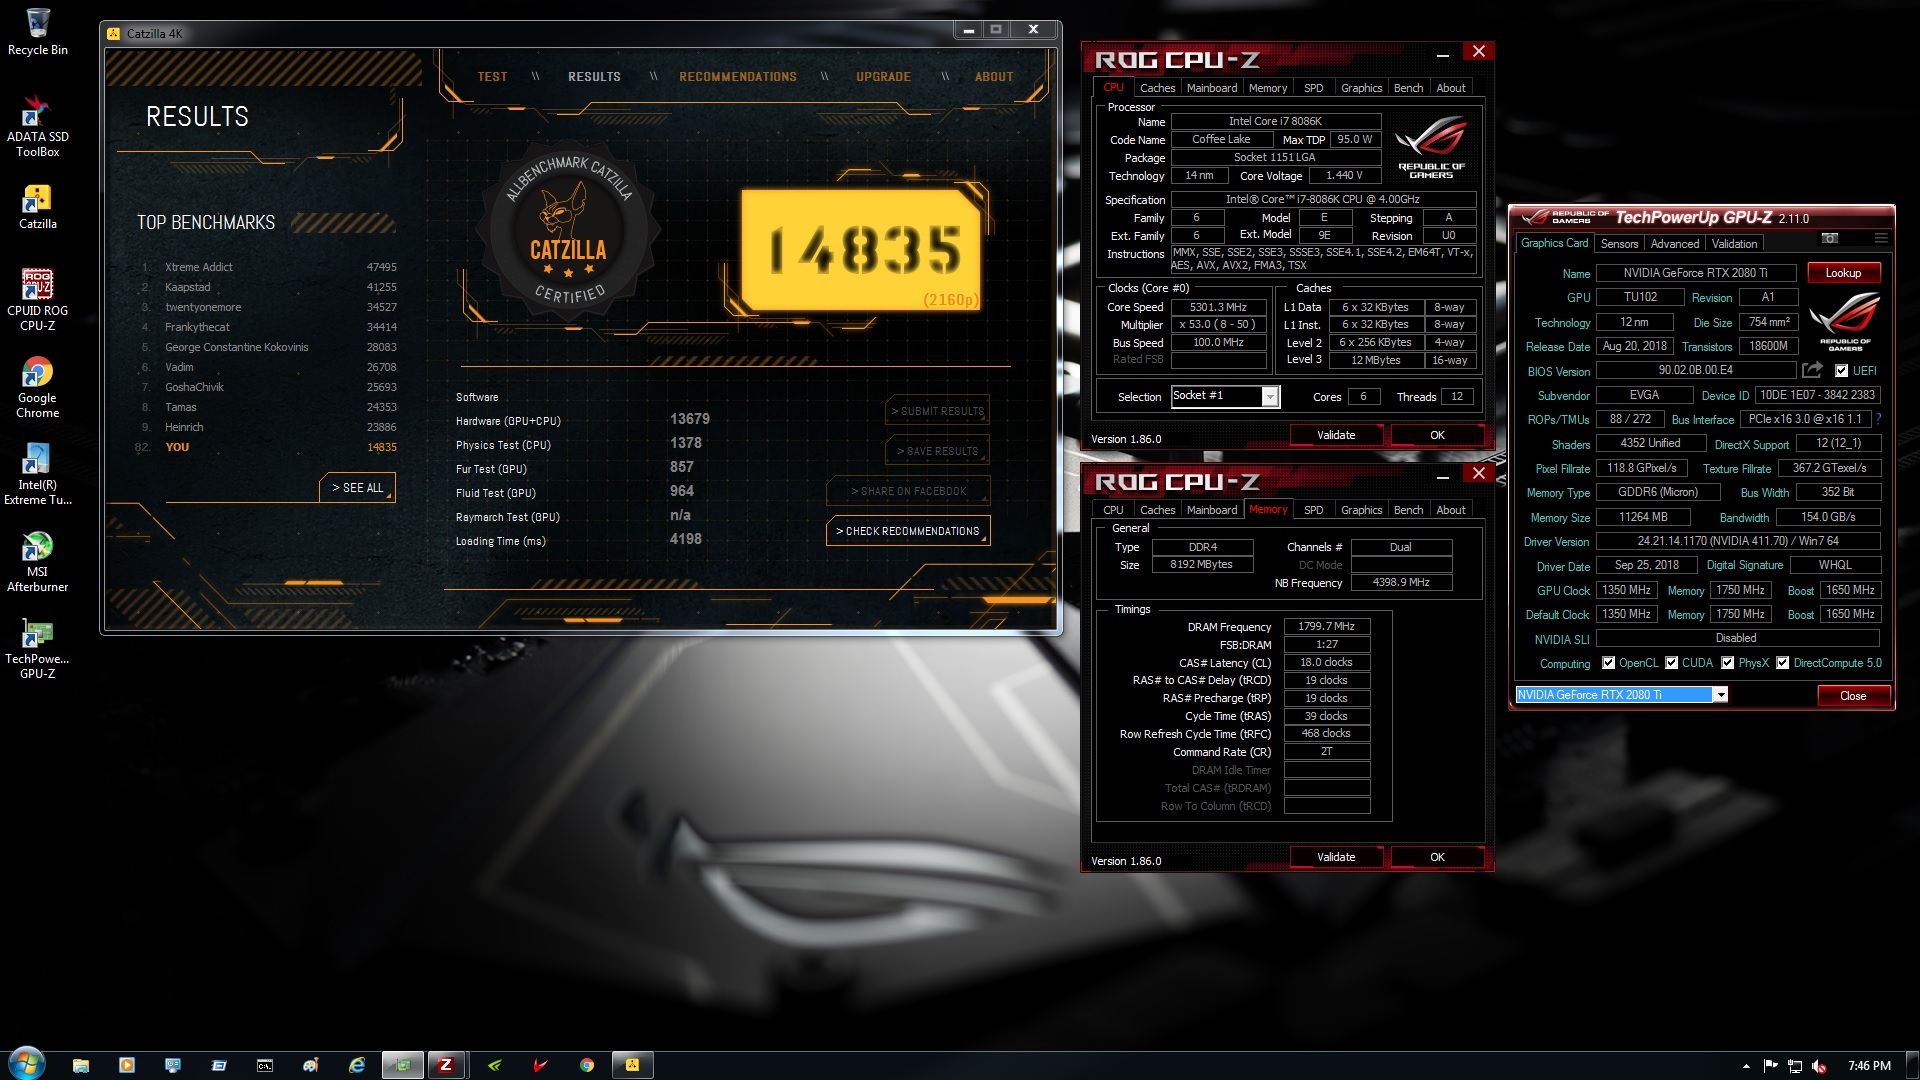Click the YOU rank row in benchmarks
Viewport: 1920px width, 1080px height.
coord(268,447)
